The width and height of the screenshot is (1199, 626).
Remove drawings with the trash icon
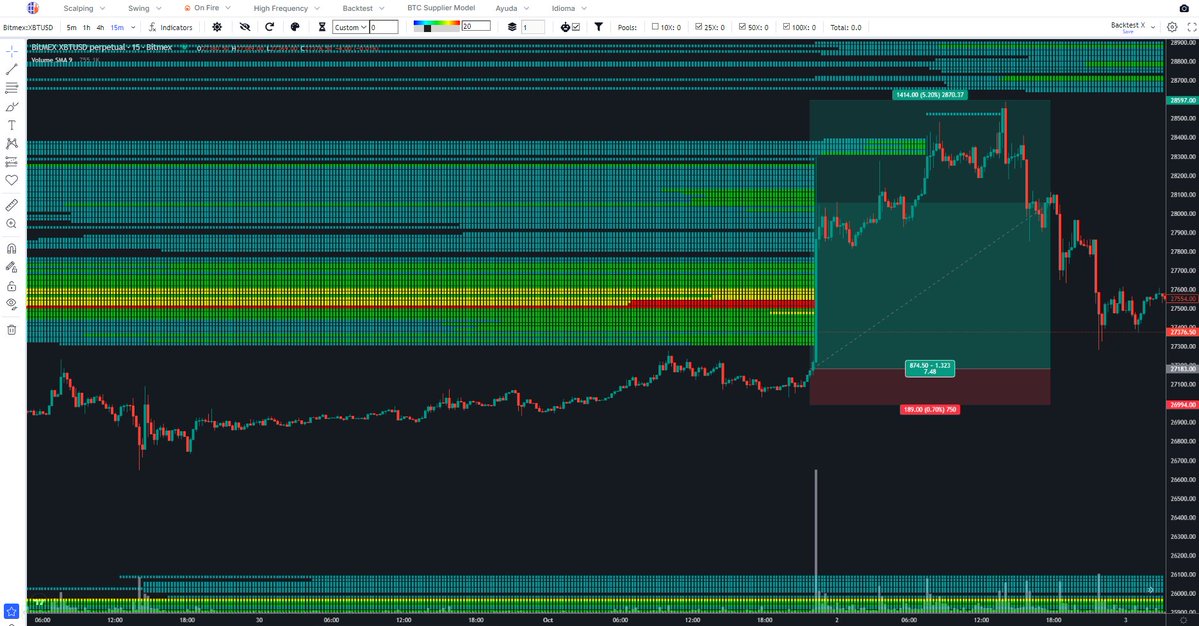[x=11, y=329]
